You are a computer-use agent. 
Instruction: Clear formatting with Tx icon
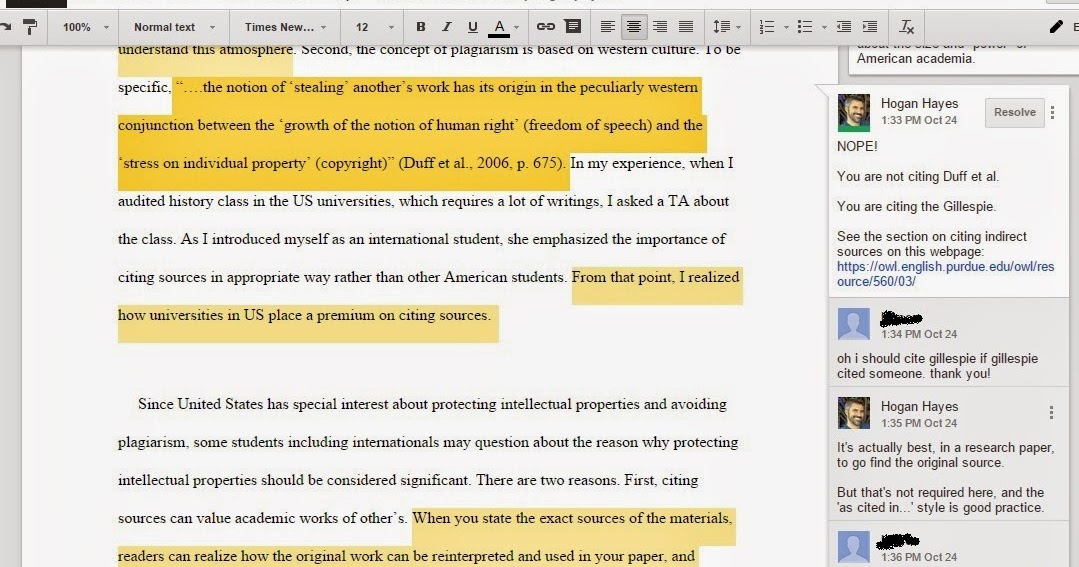(906, 27)
